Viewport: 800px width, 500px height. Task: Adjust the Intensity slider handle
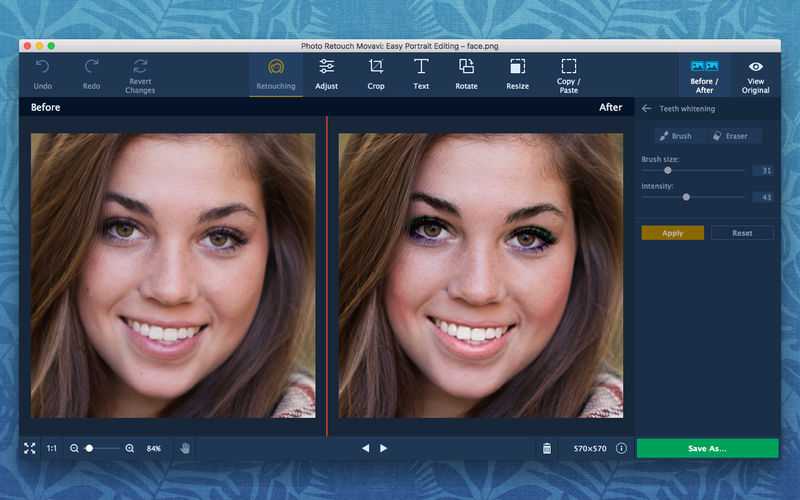click(x=686, y=197)
